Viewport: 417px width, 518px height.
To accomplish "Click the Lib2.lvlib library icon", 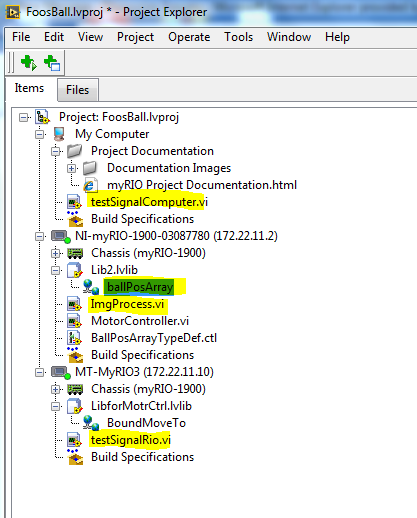I will click(74, 270).
